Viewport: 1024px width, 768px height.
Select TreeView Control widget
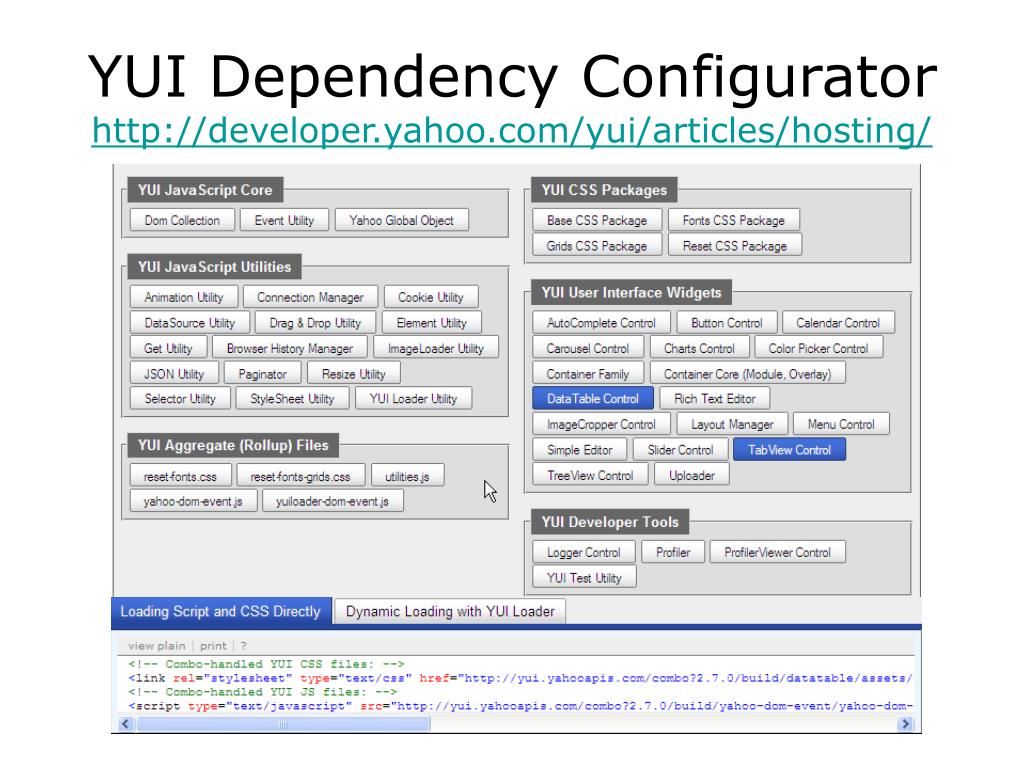point(590,475)
